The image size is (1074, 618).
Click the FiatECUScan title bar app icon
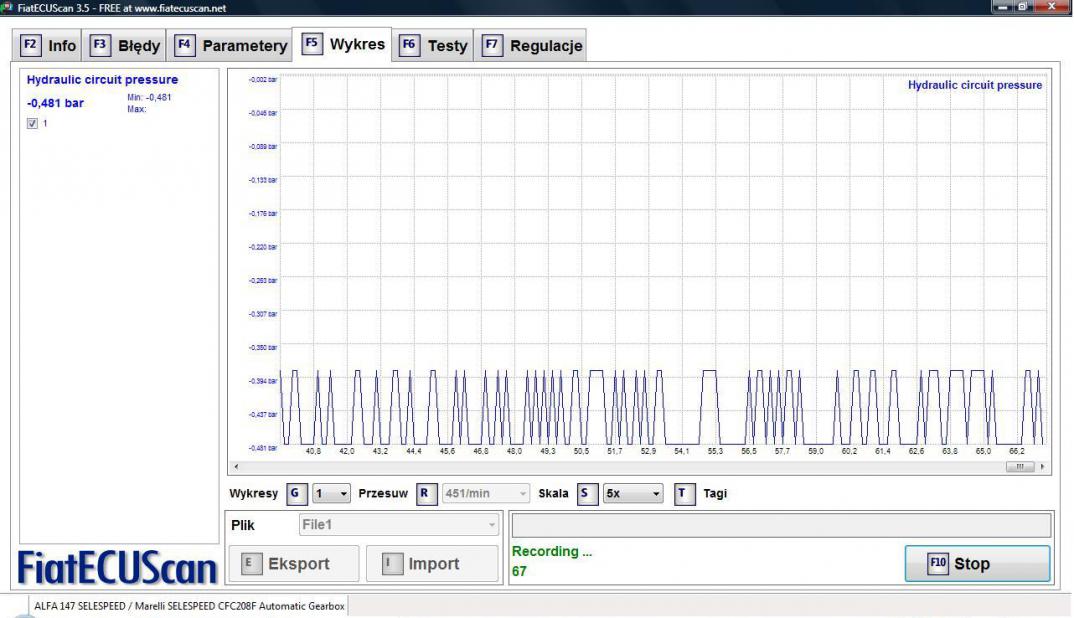click(8, 8)
